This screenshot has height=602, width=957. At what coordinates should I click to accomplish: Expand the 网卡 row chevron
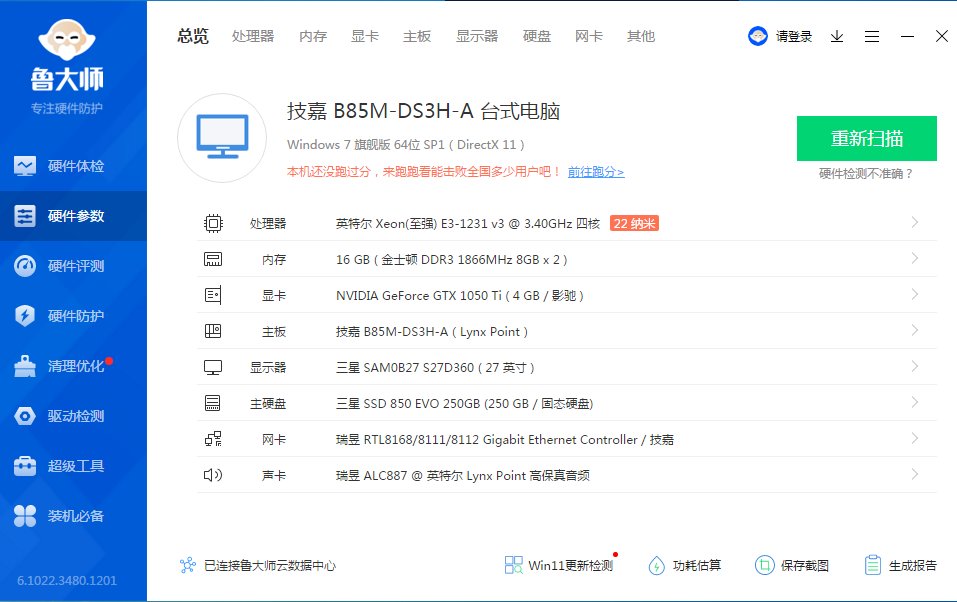[914, 438]
